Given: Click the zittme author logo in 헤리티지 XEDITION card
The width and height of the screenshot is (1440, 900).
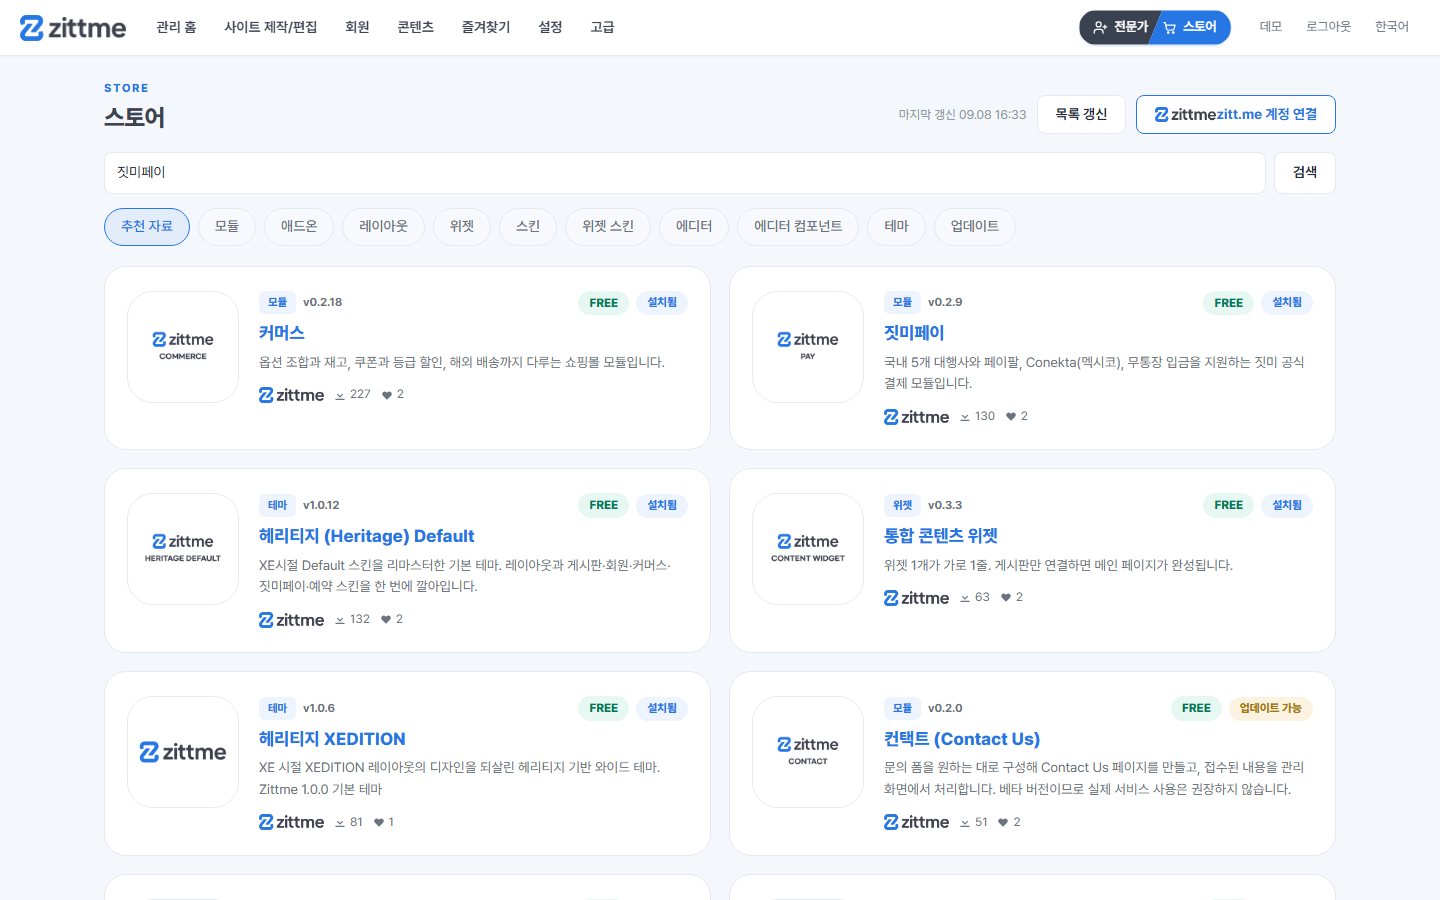Looking at the screenshot, I should coord(291,822).
